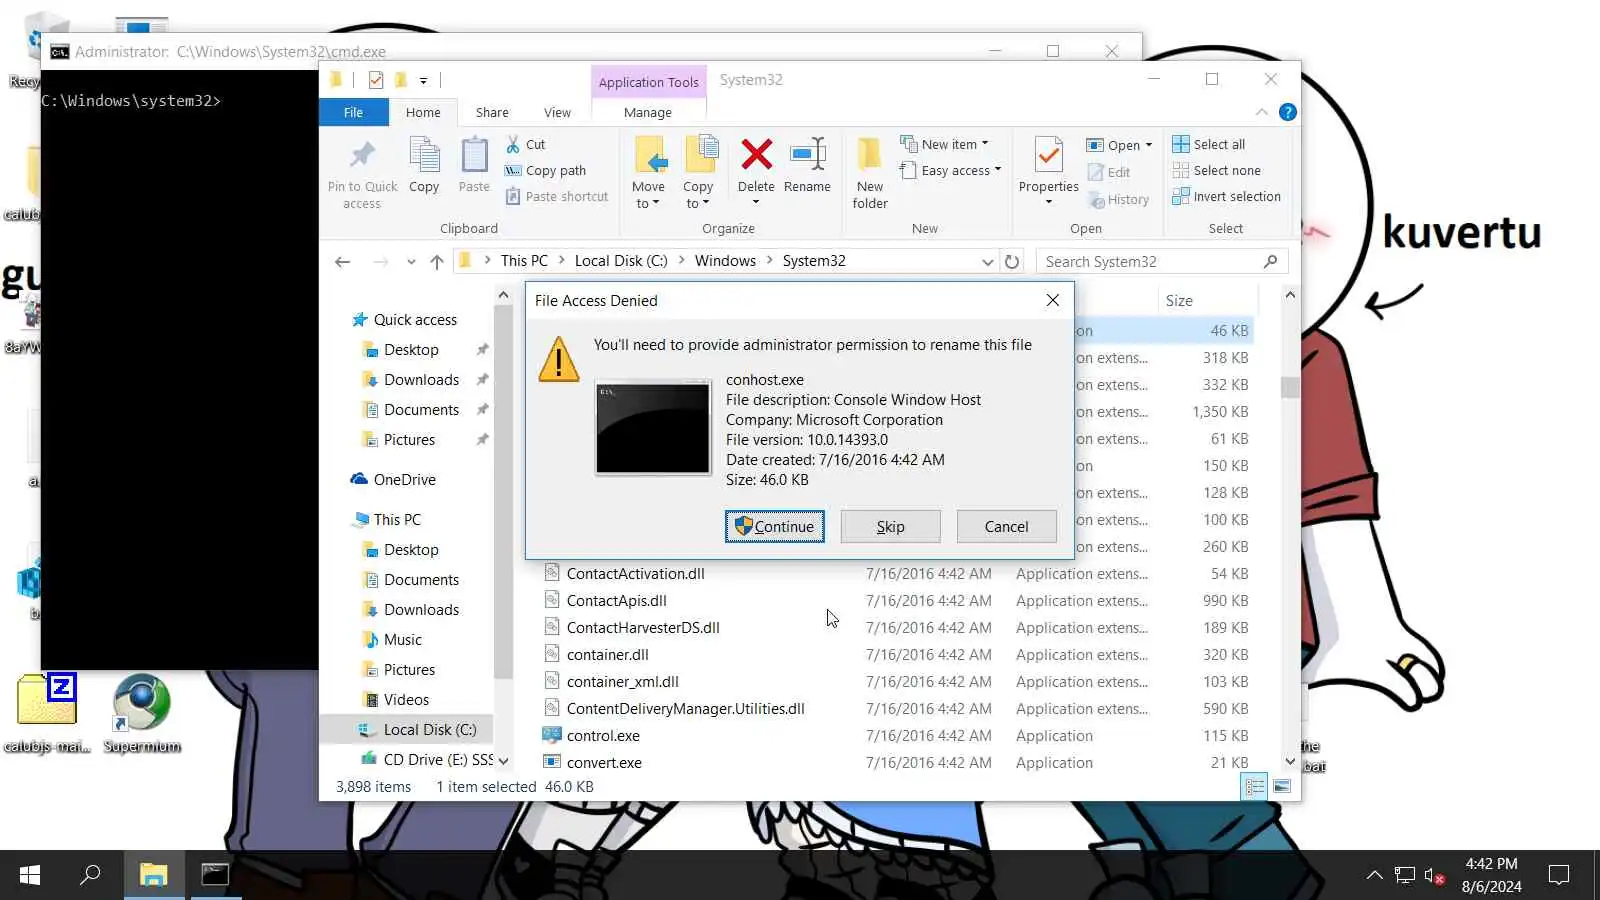The height and width of the screenshot is (900, 1600).
Task: Open taskbar Search magnifier
Action: pos(91,875)
